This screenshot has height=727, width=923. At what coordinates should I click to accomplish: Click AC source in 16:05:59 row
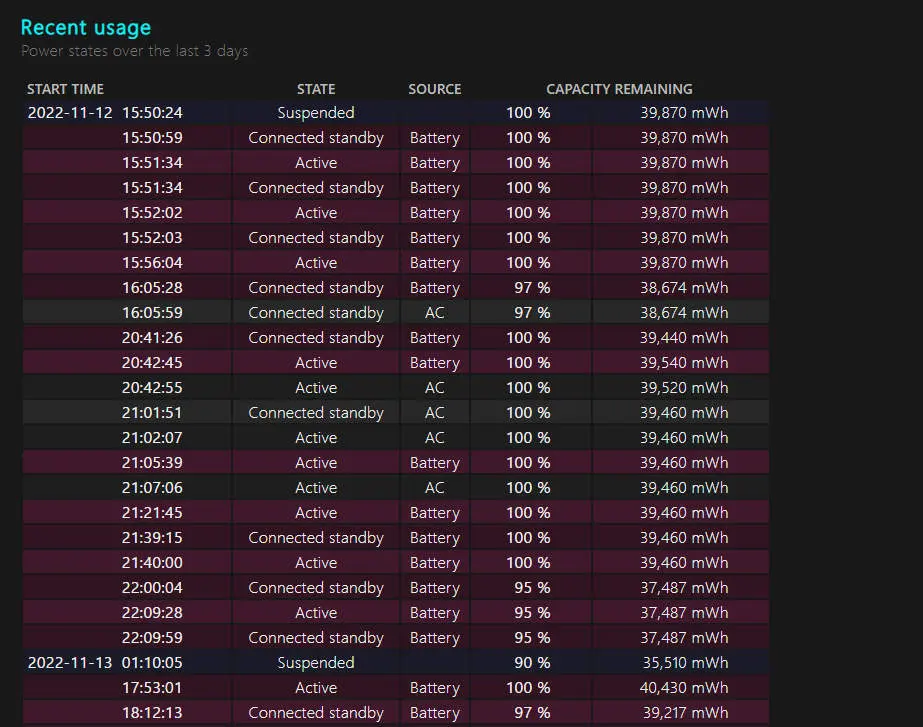435,313
